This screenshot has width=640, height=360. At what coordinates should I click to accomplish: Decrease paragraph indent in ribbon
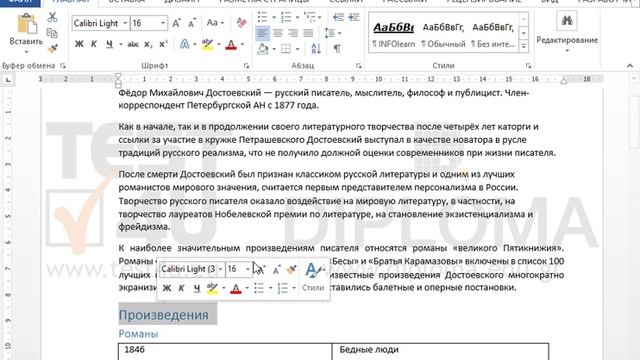pos(338,17)
